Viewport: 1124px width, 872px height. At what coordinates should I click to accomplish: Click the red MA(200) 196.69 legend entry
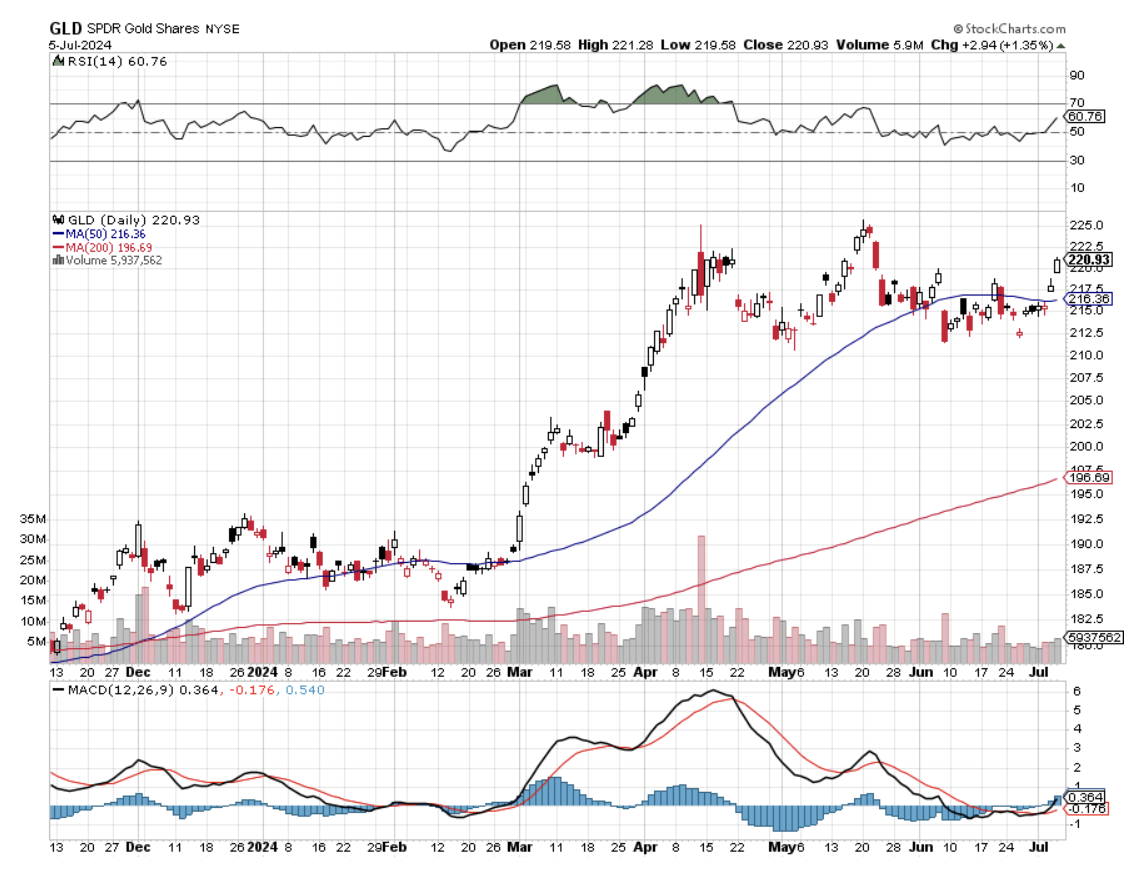100,247
